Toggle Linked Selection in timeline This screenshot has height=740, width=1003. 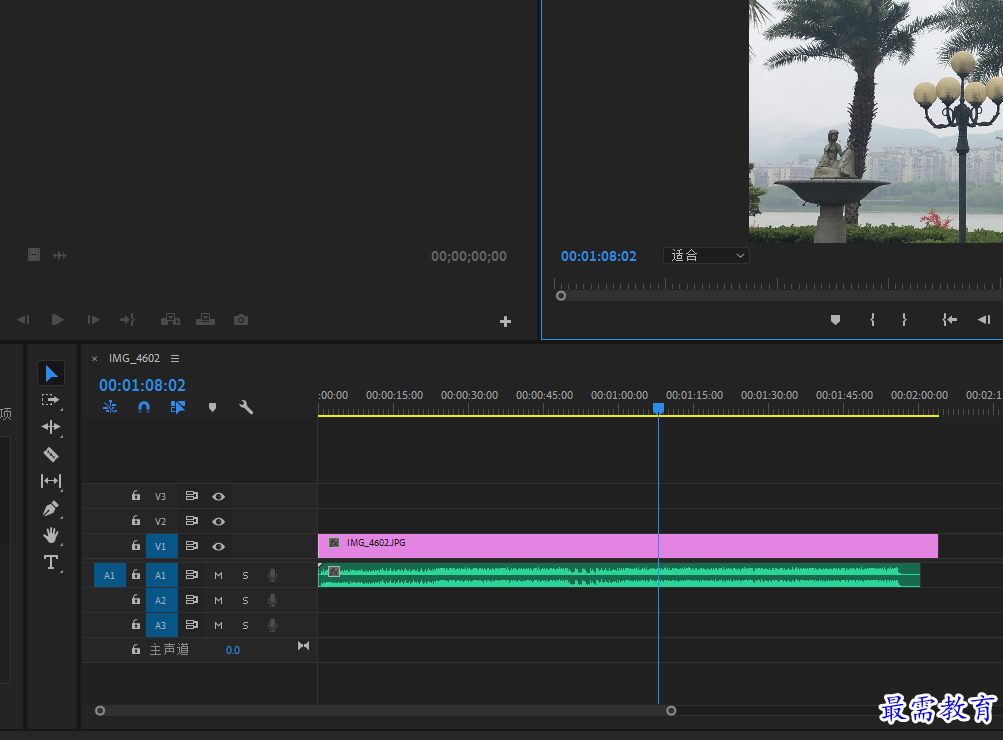click(178, 407)
